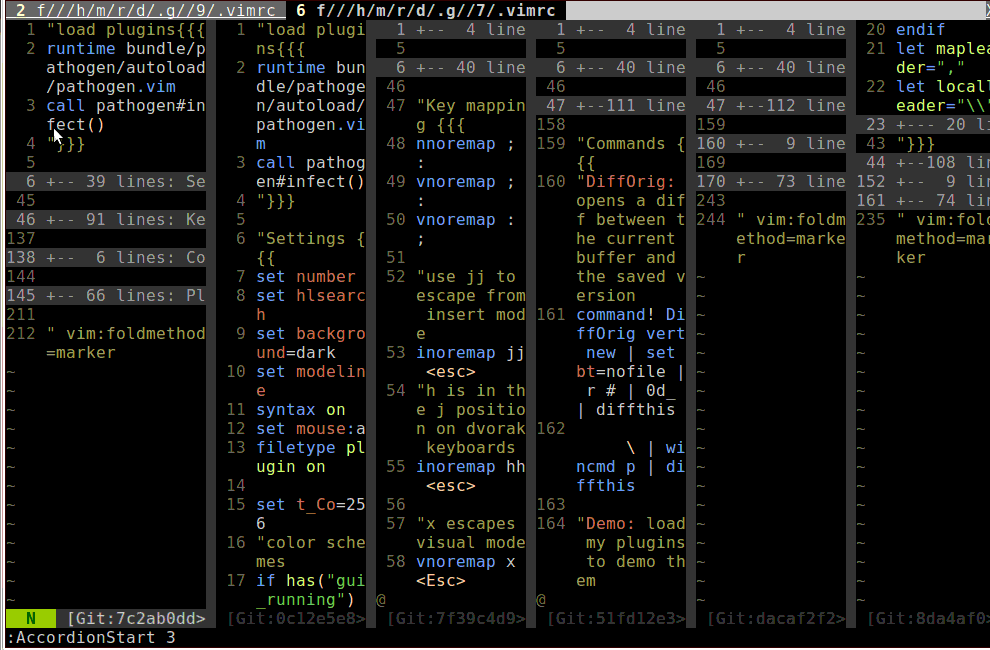The image size is (990, 650).
Task: Focus the window with status Git:0c12e5e8
Action: tap(296, 618)
